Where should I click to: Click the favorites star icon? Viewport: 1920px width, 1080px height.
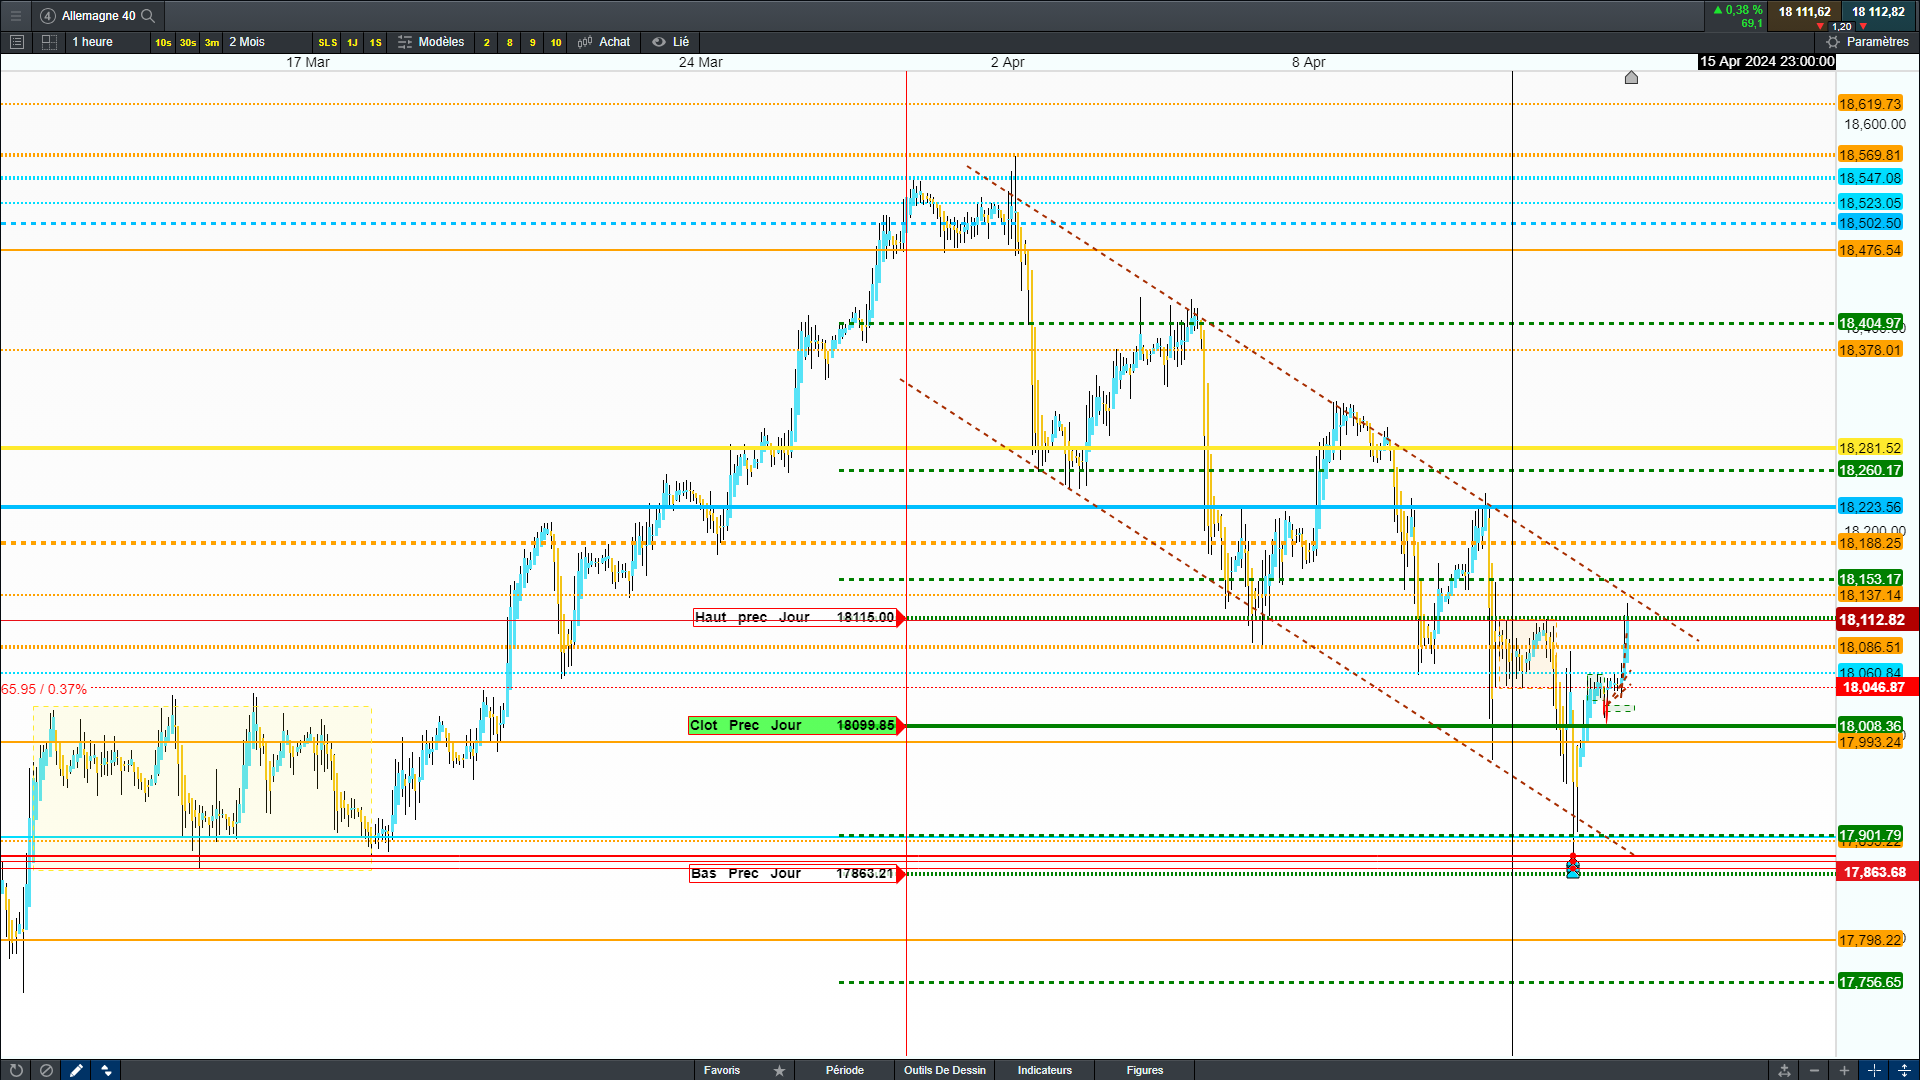(x=779, y=1070)
